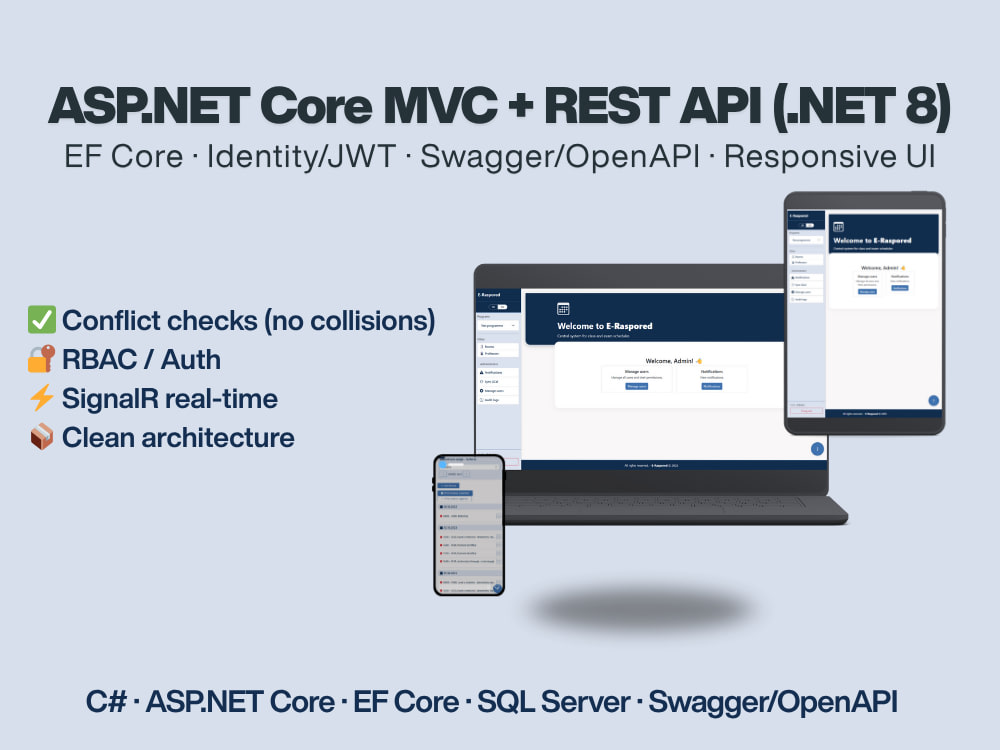The height and width of the screenshot is (750, 1000).
Task: Click 'Welcome to E-Raspored' heading on laptop
Action: click(x=605, y=326)
